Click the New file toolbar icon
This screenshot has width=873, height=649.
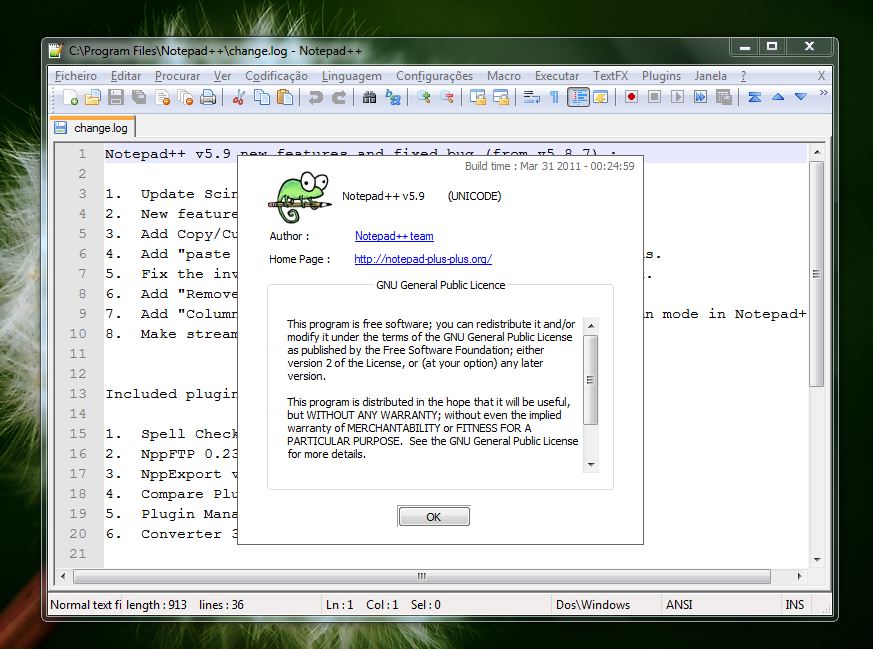(70, 98)
